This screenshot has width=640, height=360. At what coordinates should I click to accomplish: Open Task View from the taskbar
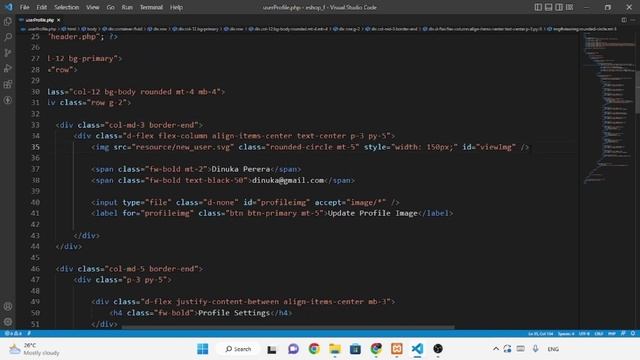pyautogui.click(x=272, y=349)
